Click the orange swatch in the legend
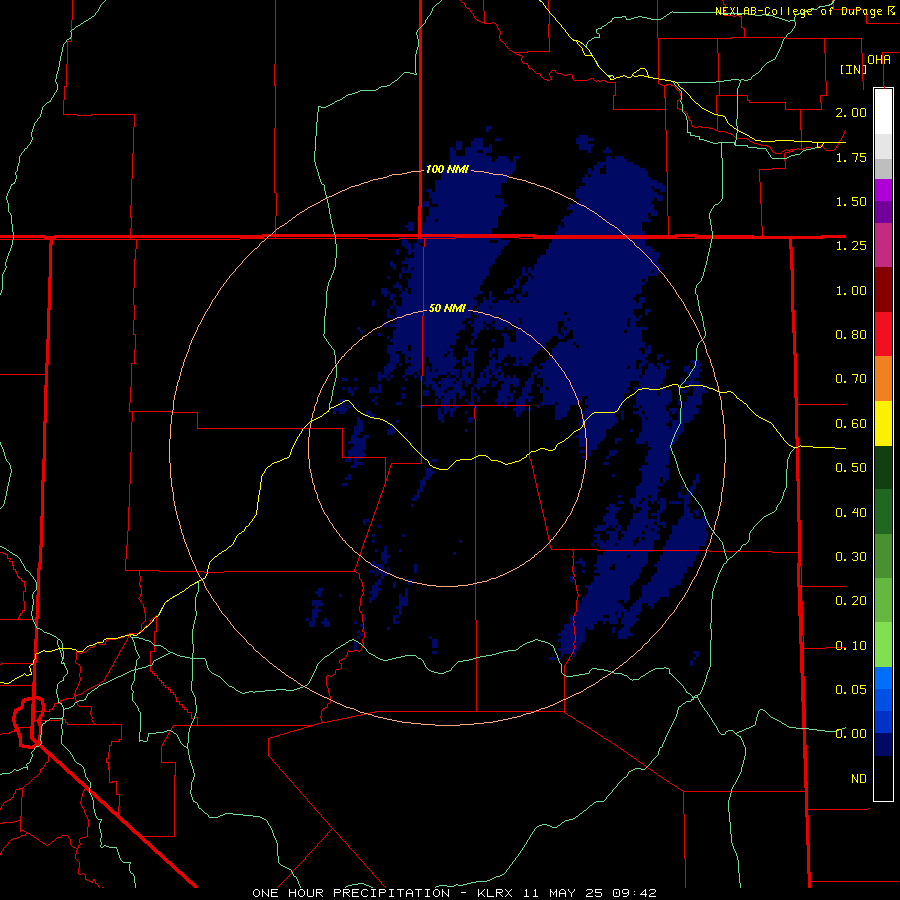Viewport: 900px width, 900px height. pos(883,379)
